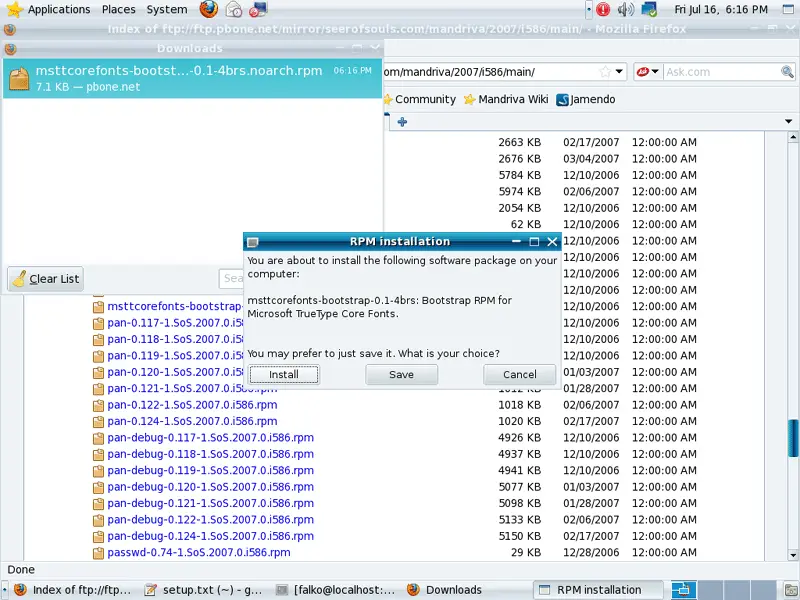Open search engine selector dropdown
The height and width of the screenshot is (600, 800).
click(648, 72)
